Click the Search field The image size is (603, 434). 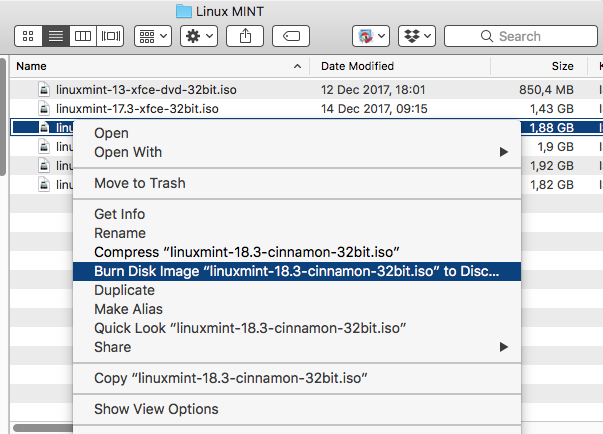(x=521, y=36)
